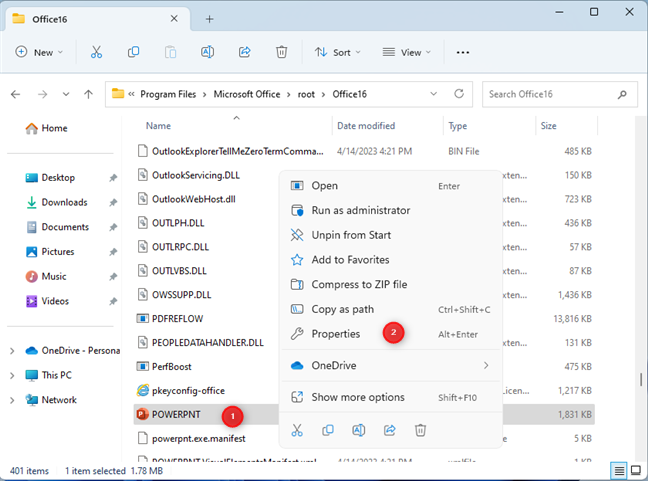Switch to large thumbnails view icon
This screenshot has height=481, width=648.
coord(636,470)
